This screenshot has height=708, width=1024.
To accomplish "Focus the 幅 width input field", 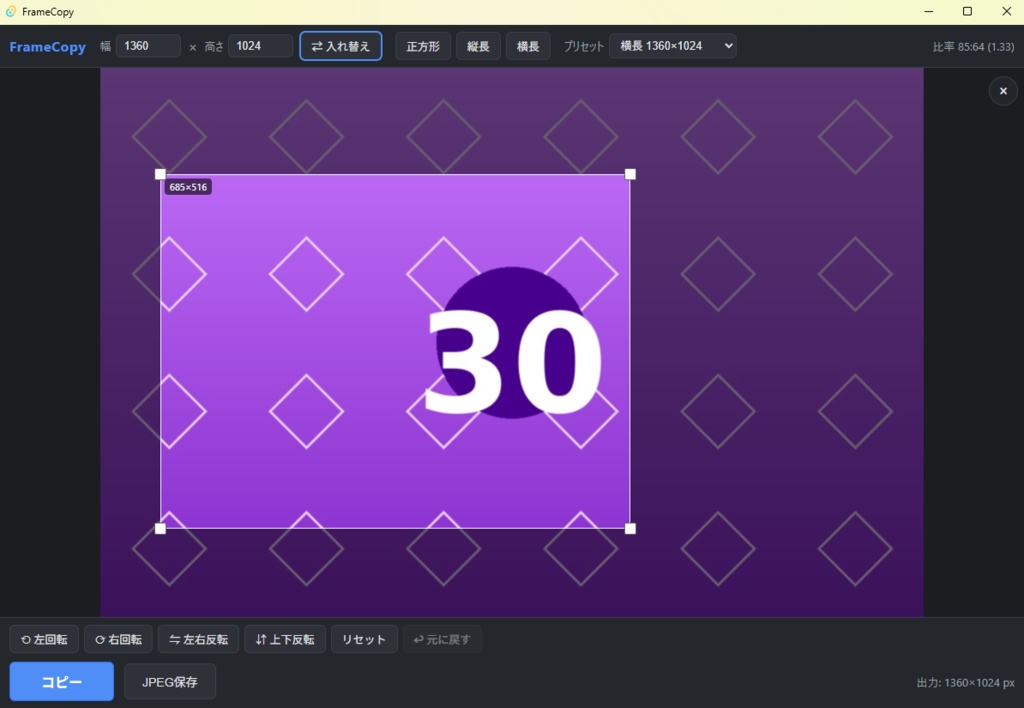I will point(148,46).
